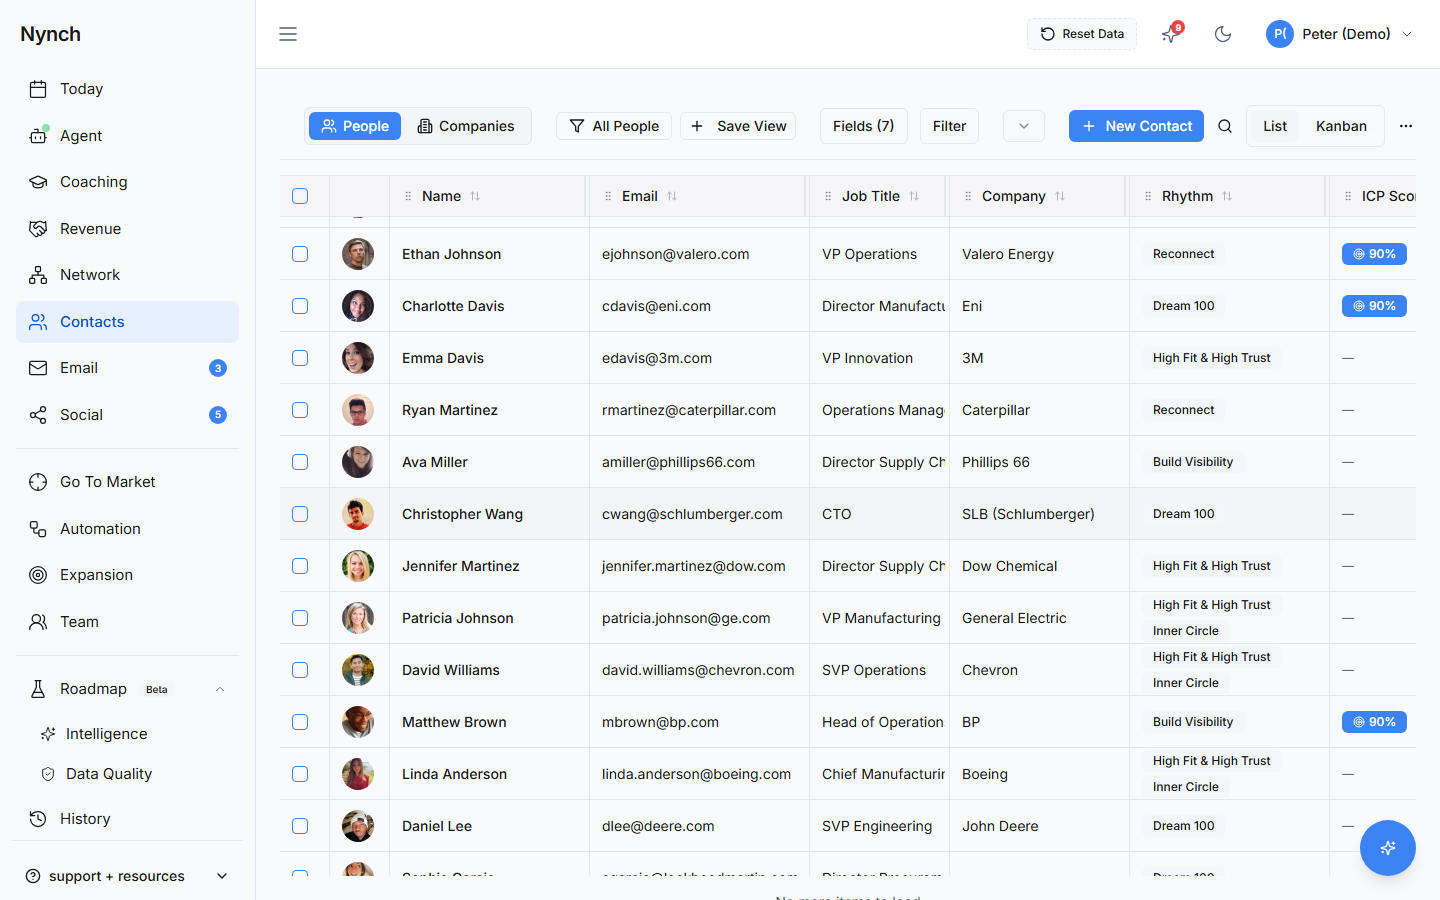The height and width of the screenshot is (900, 1440).
Task: Select Emma Davis's row checkbox
Action: [300, 358]
